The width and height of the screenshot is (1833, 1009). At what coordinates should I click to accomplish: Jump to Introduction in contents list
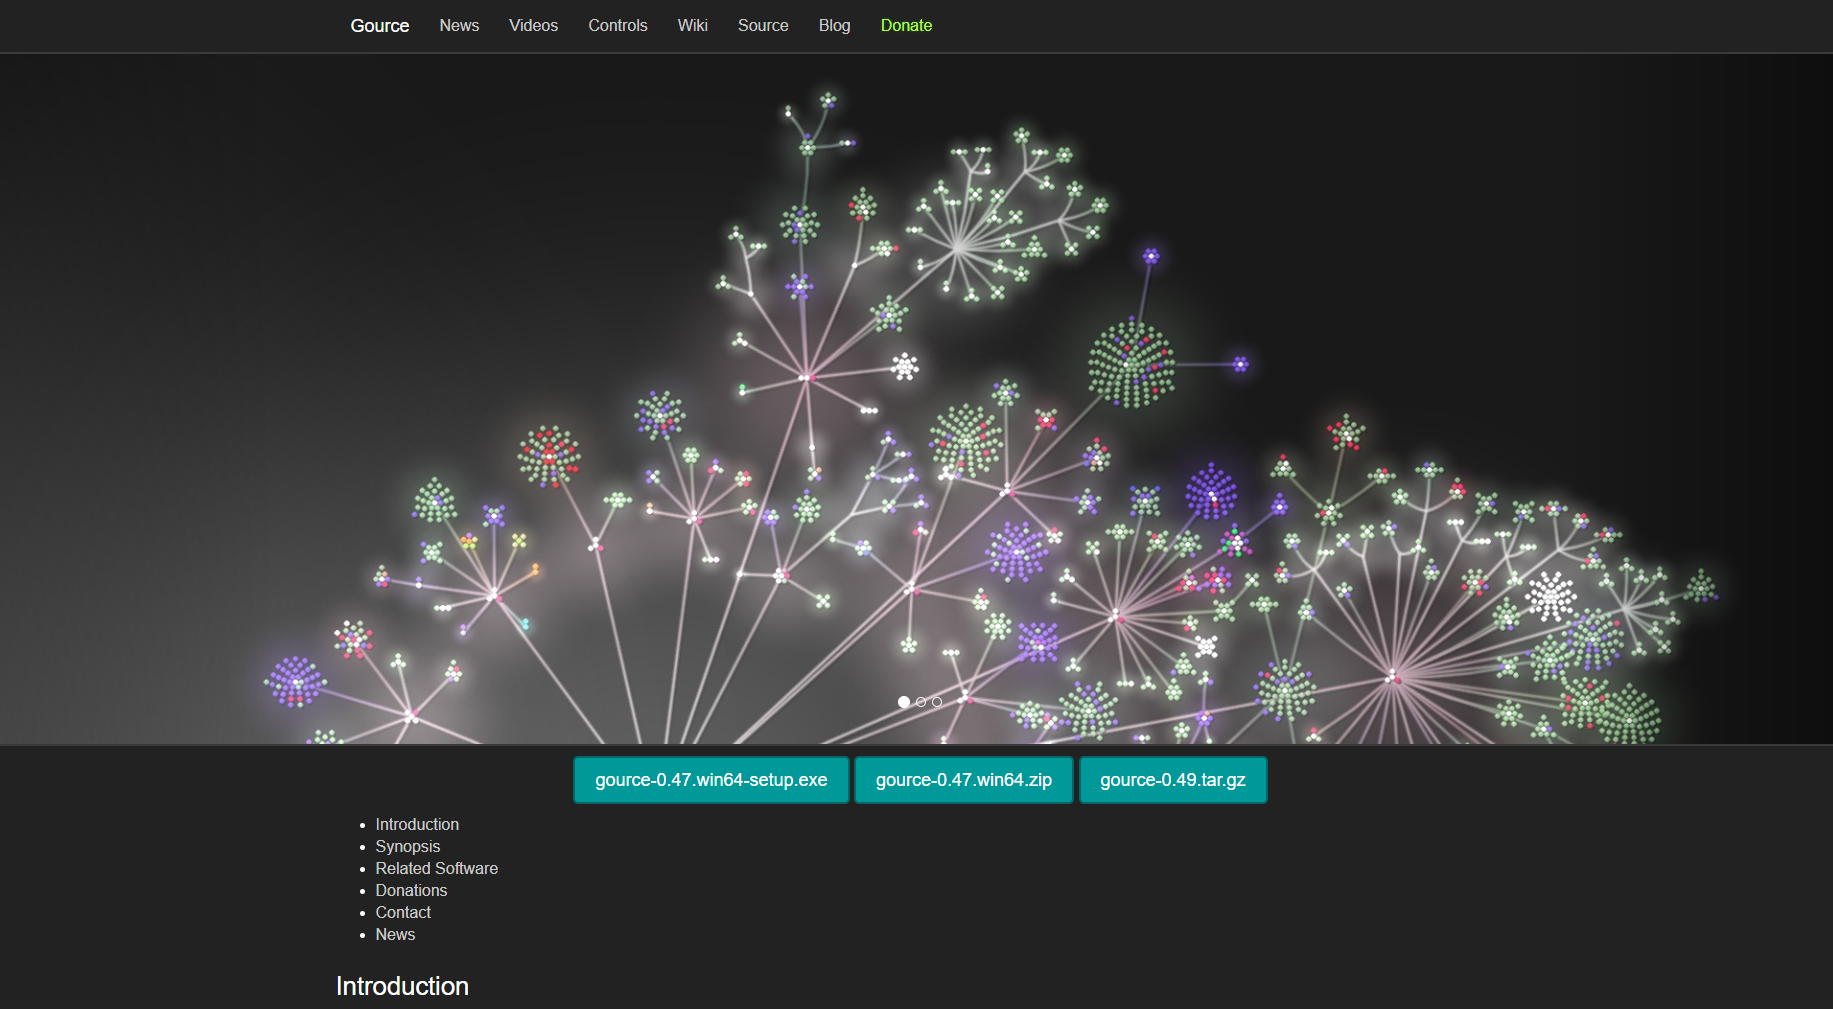417,824
